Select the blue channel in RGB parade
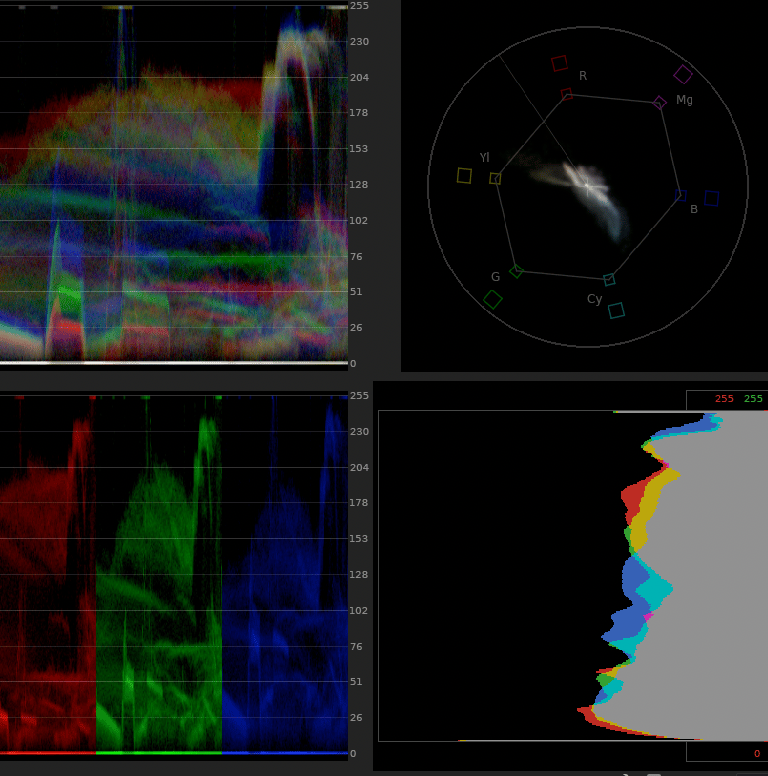This screenshot has width=768, height=776. 285,574
